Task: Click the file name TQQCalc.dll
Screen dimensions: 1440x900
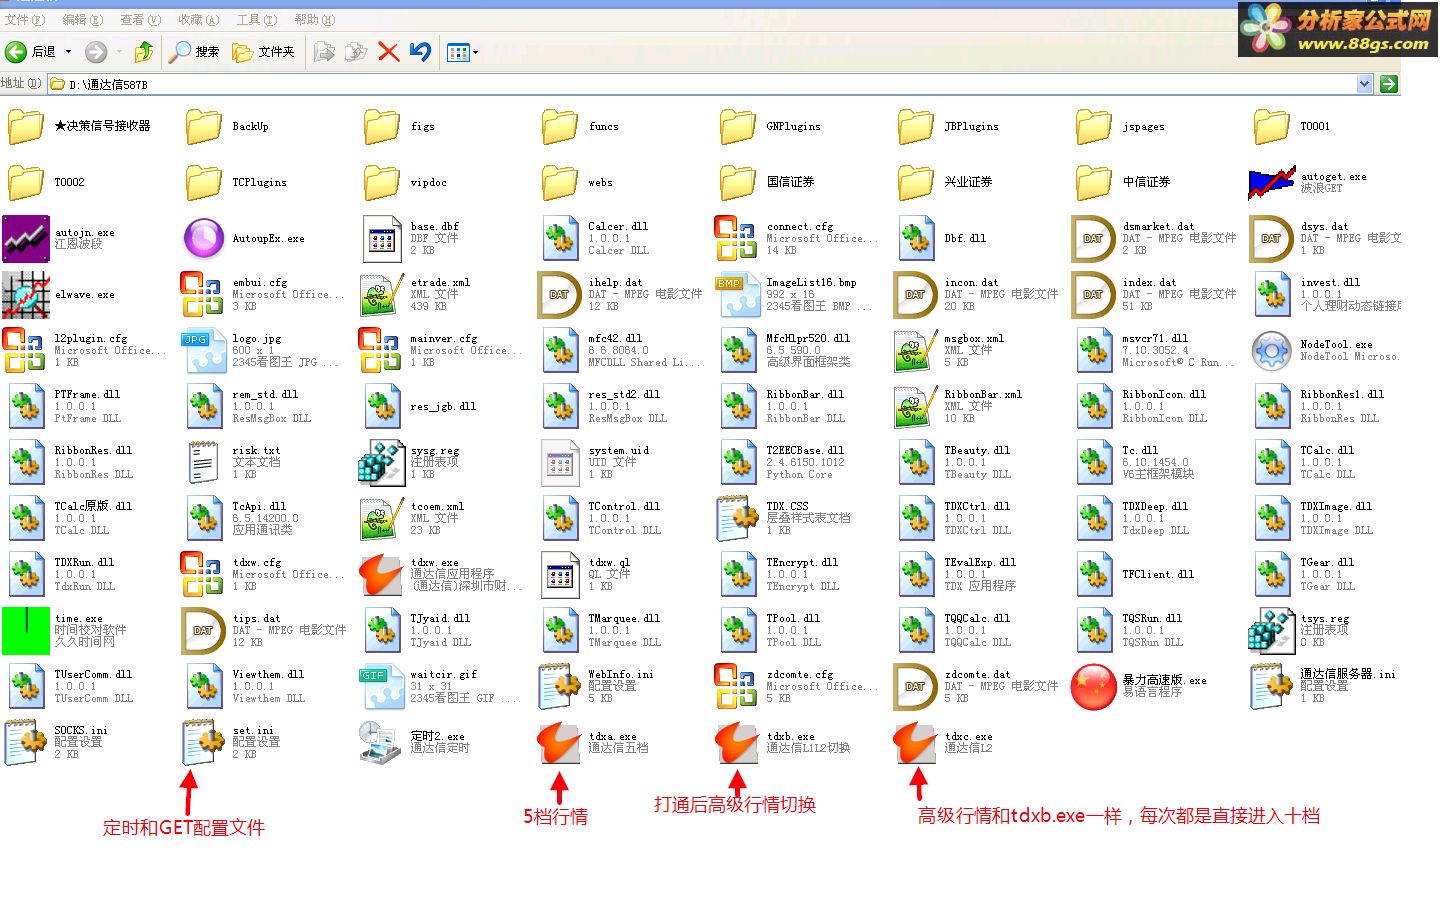Action: tap(977, 618)
